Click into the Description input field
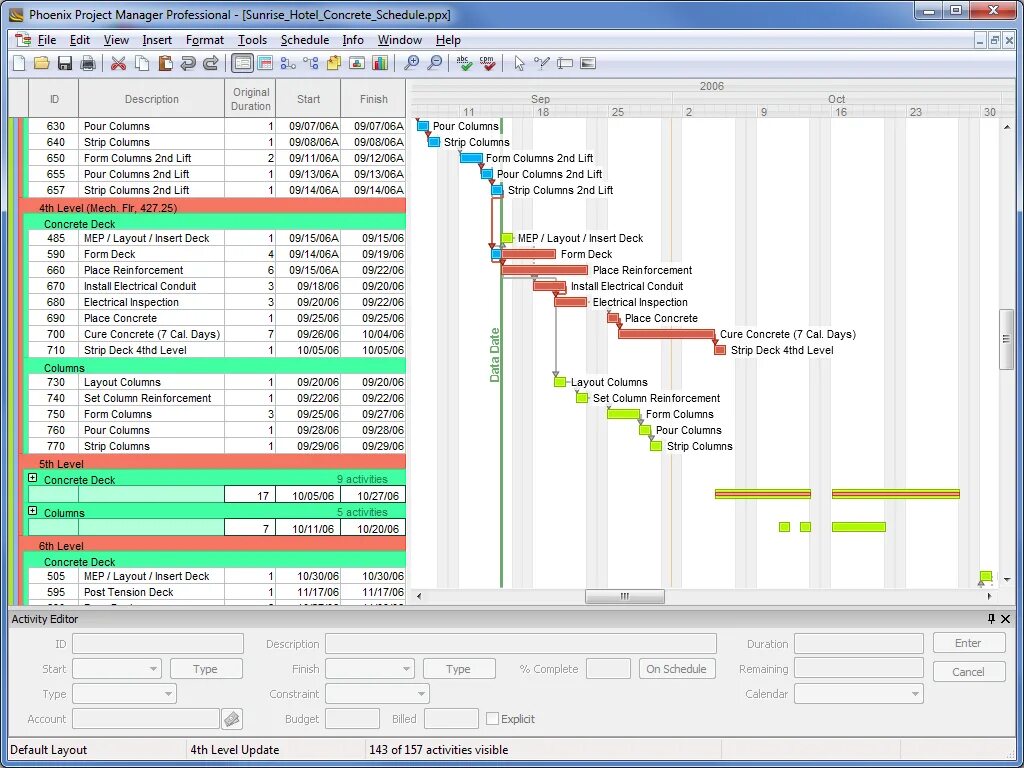The image size is (1024, 768). (x=521, y=643)
